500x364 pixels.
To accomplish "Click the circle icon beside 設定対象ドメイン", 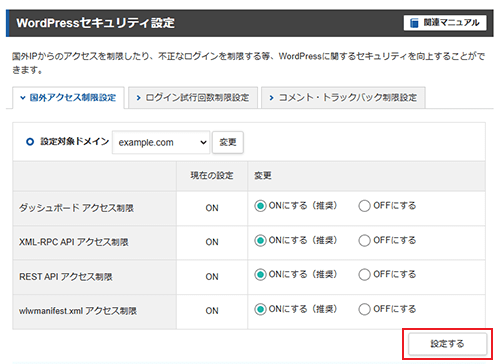I will (x=30, y=142).
